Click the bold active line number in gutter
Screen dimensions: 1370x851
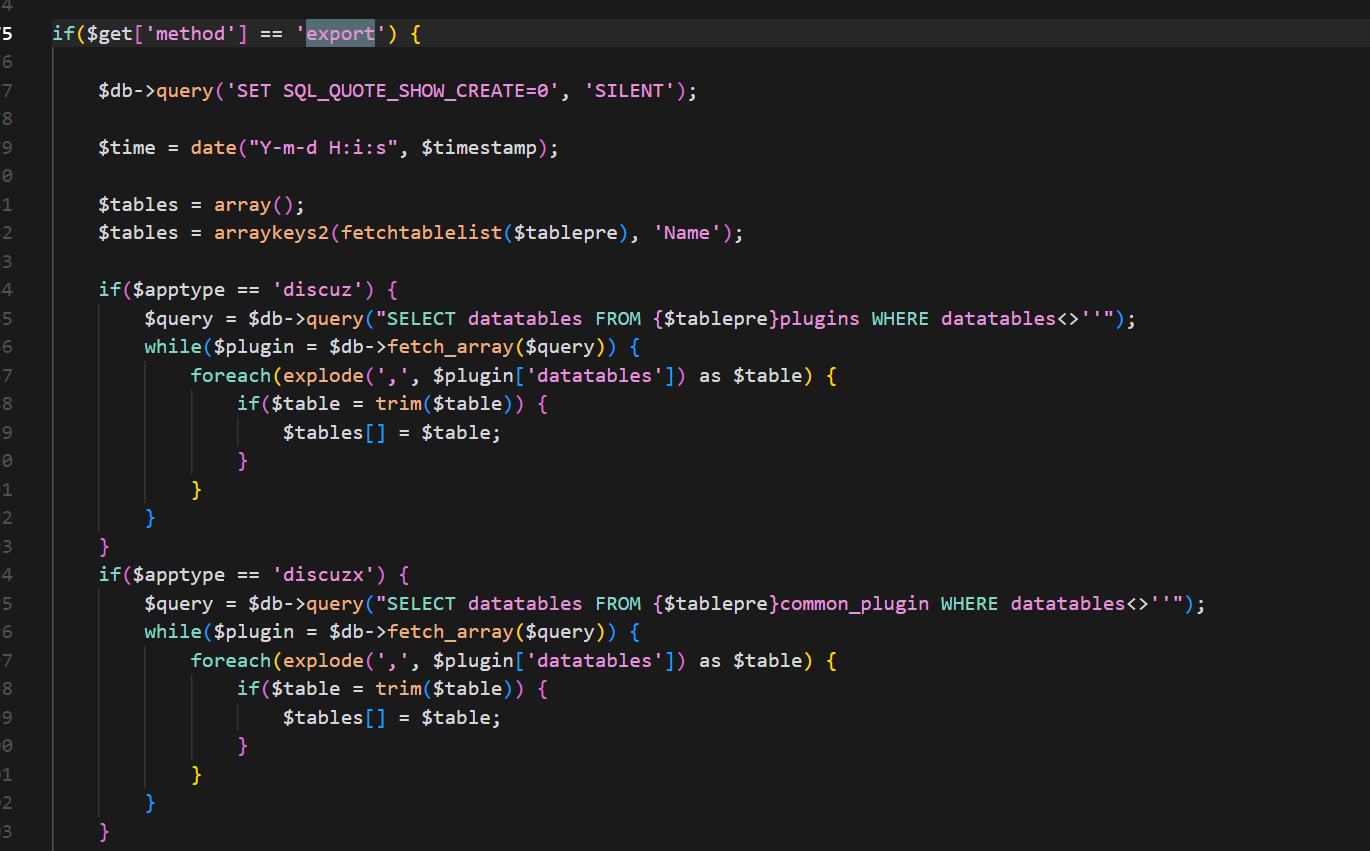(x=8, y=34)
